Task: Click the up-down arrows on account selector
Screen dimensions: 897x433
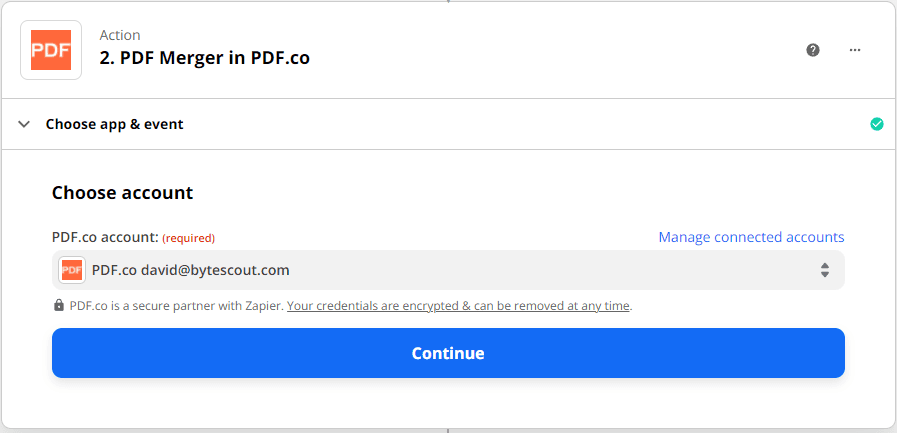Action: tap(825, 270)
